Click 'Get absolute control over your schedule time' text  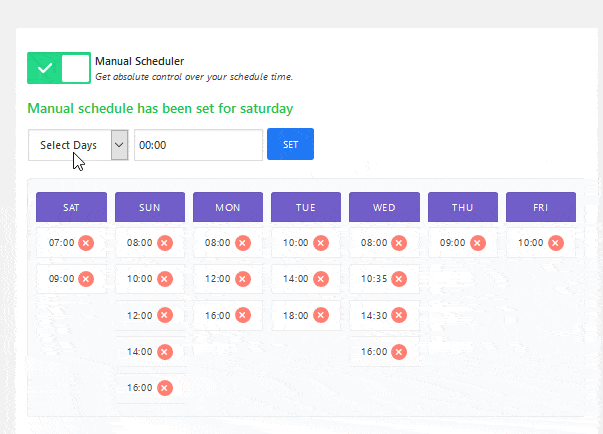pos(194,77)
